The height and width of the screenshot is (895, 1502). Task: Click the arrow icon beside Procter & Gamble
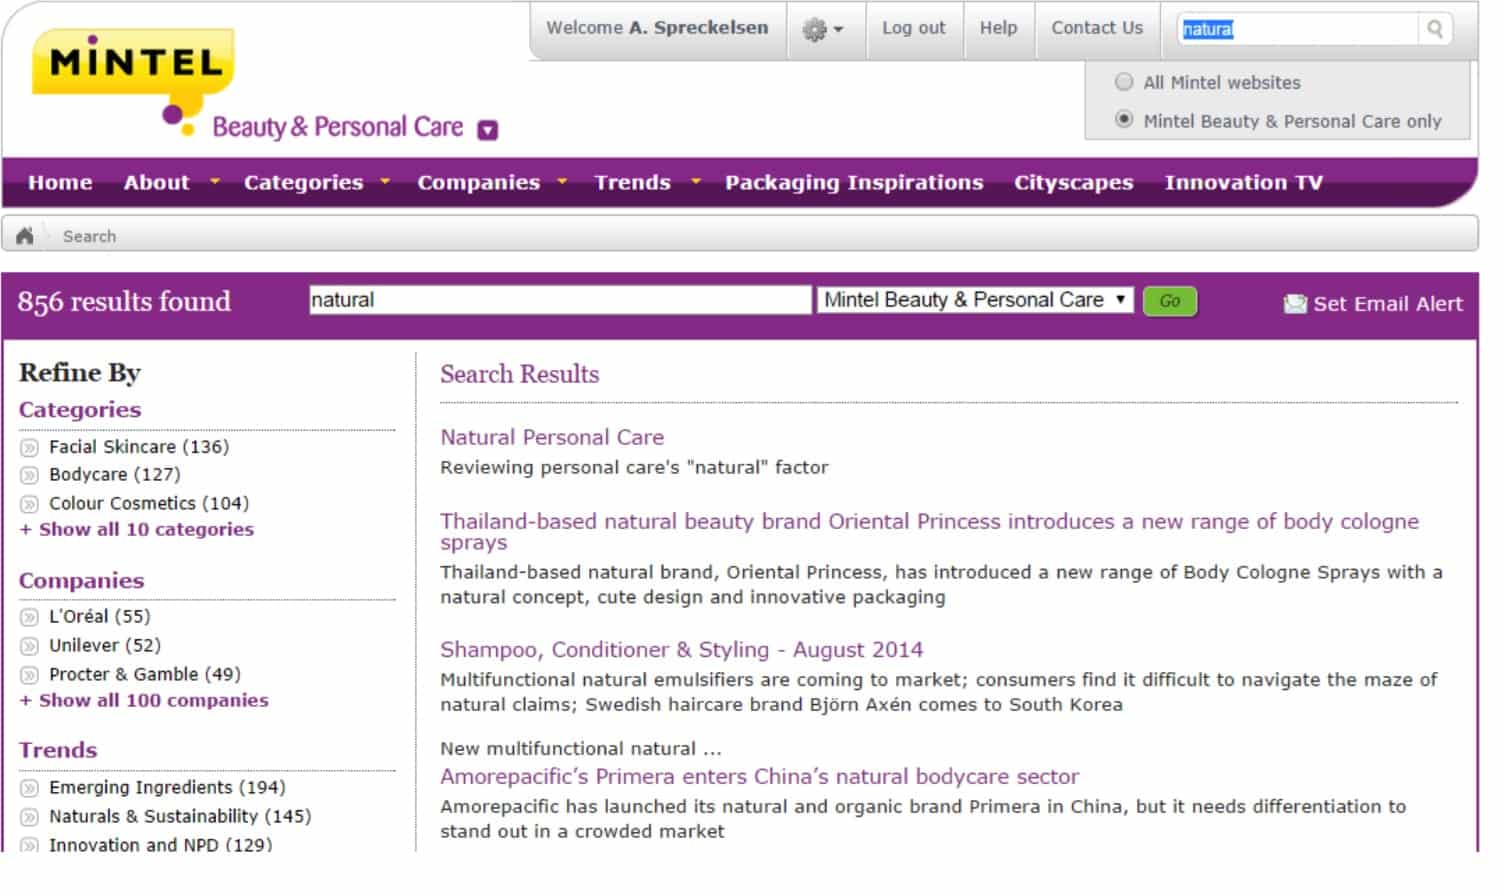[30, 675]
